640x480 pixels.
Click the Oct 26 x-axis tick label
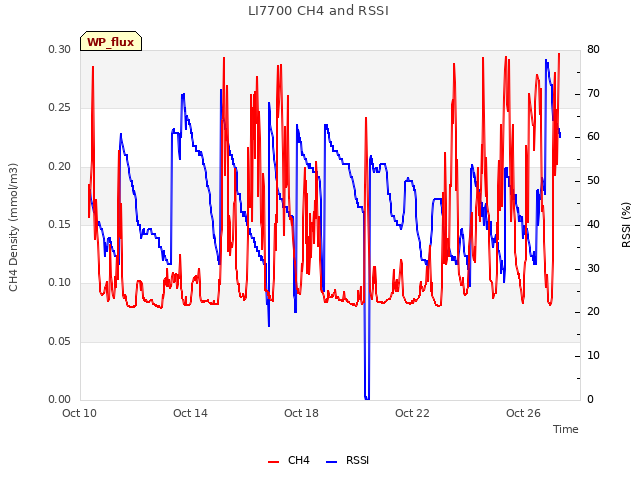[523, 413]
